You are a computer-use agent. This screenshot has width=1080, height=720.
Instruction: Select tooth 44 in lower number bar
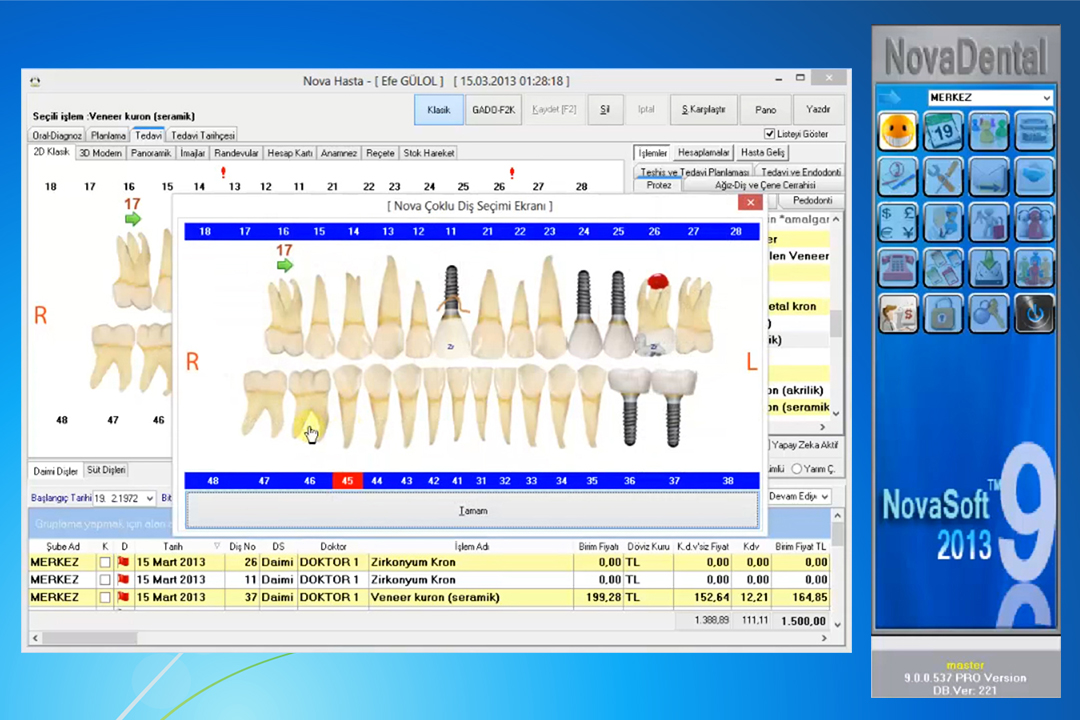(x=377, y=481)
